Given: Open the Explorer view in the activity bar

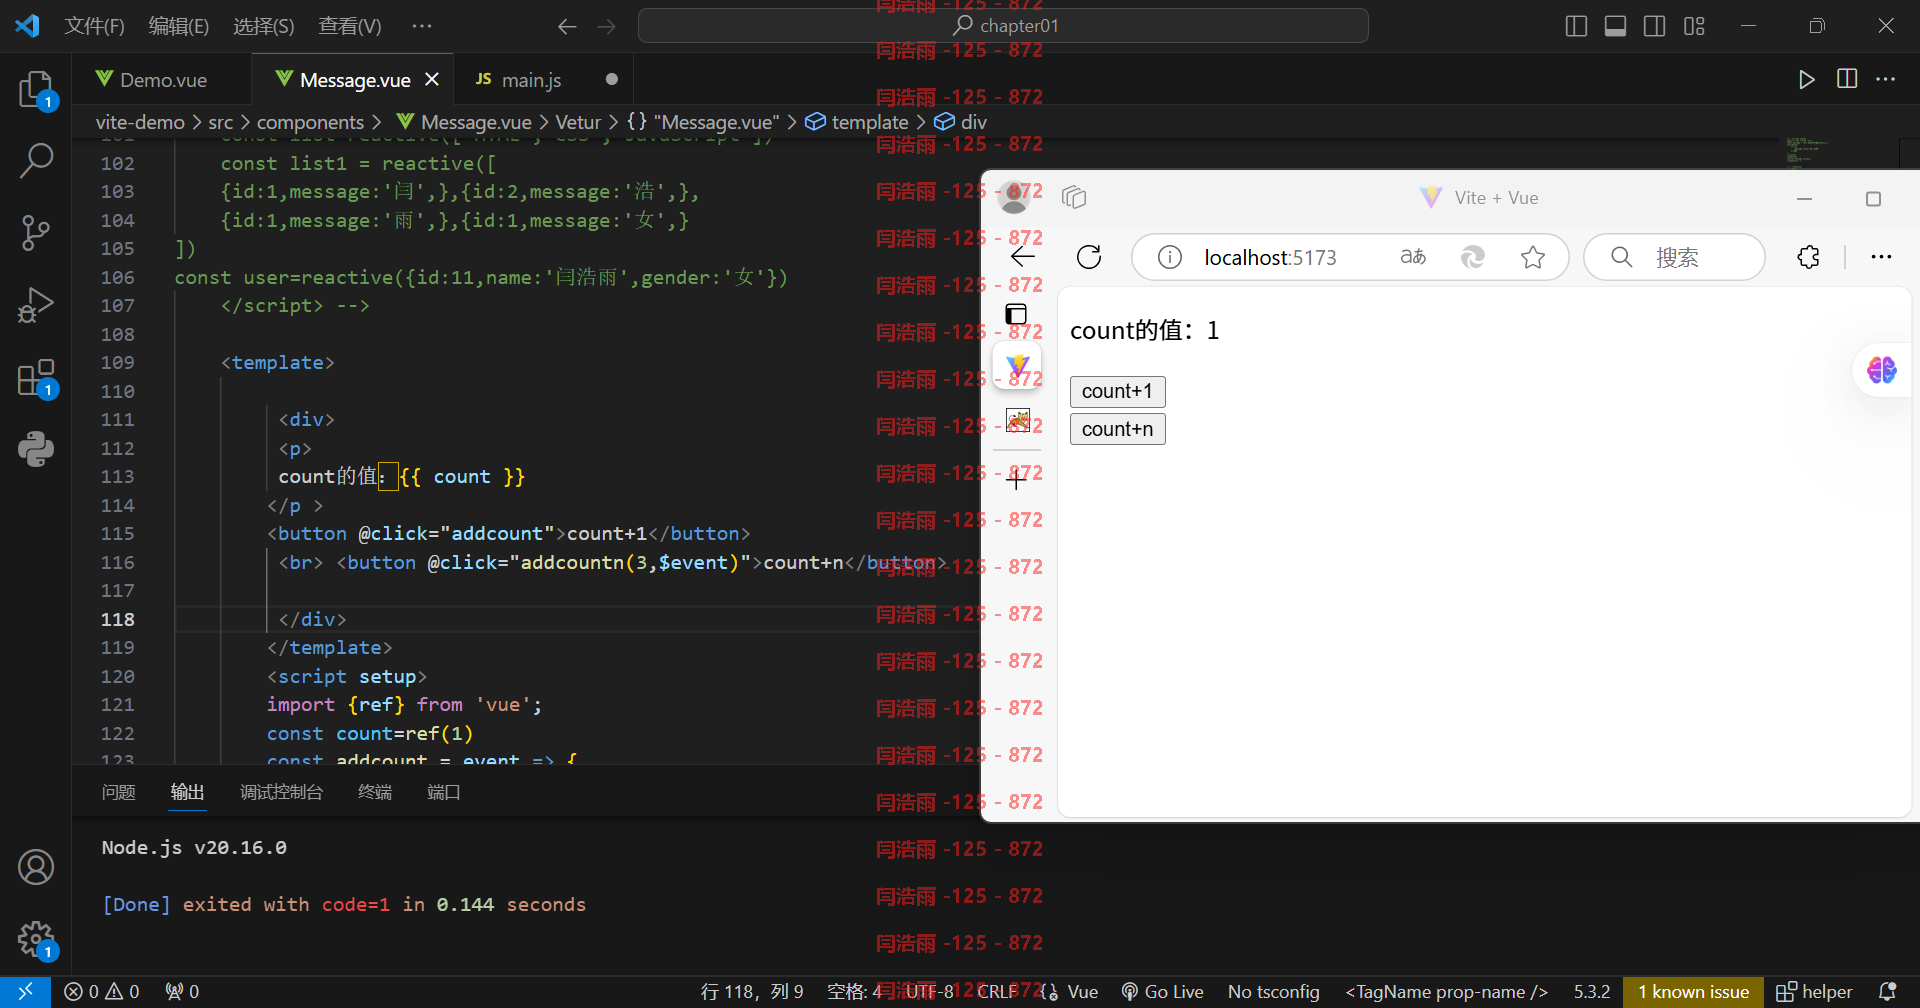Looking at the screenshot, I should [36, 89].
